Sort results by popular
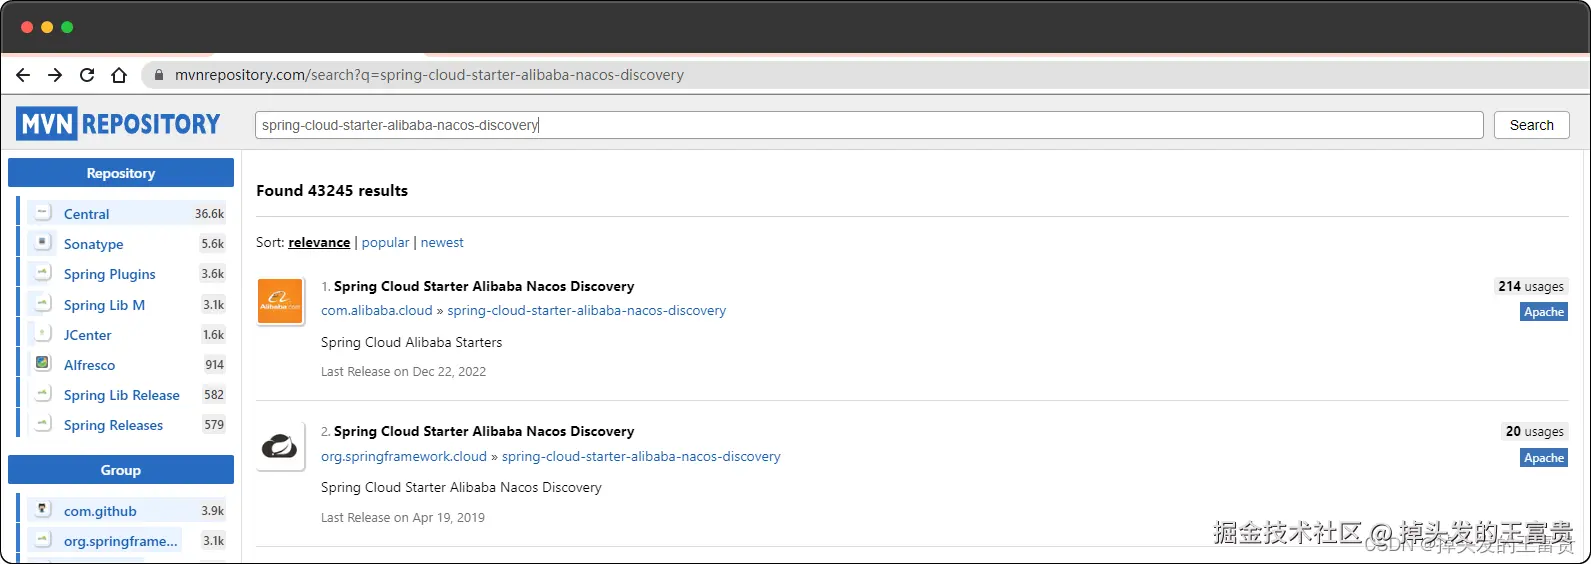1591x564 pixels. click(385, 242)
